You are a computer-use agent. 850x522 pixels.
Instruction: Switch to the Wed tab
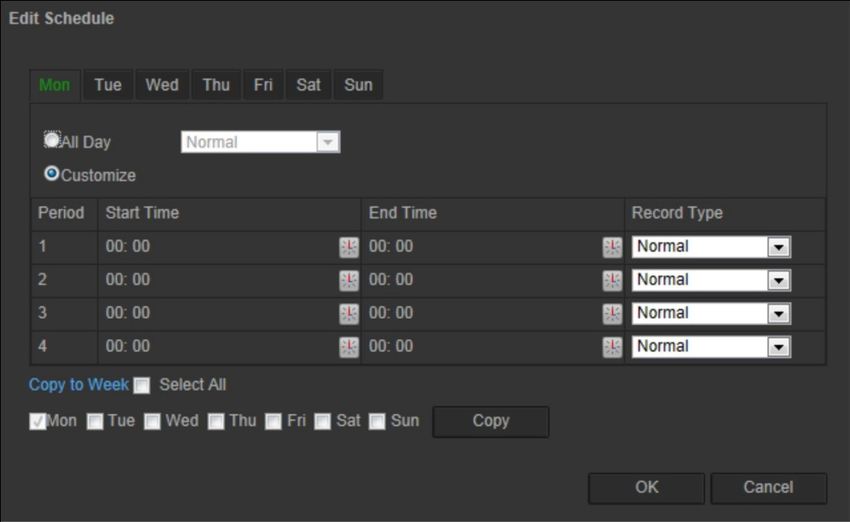162,85
